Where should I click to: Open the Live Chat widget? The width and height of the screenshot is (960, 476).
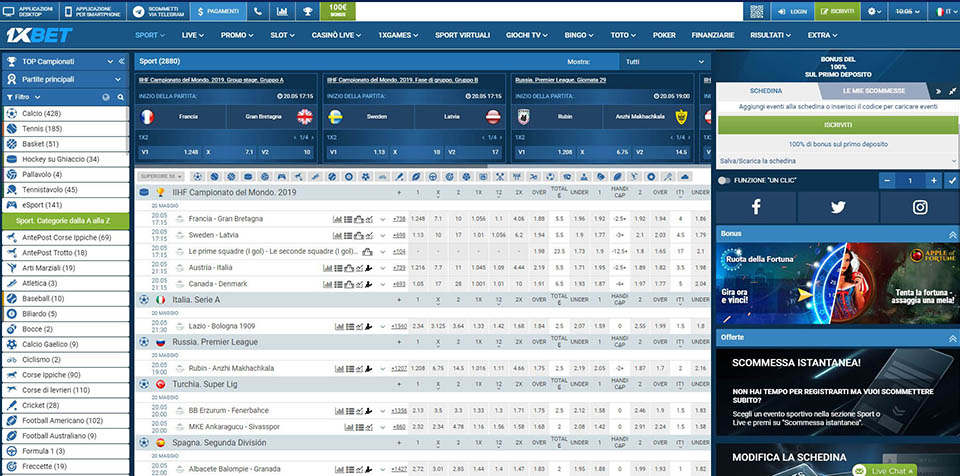[x=884, y=470]
